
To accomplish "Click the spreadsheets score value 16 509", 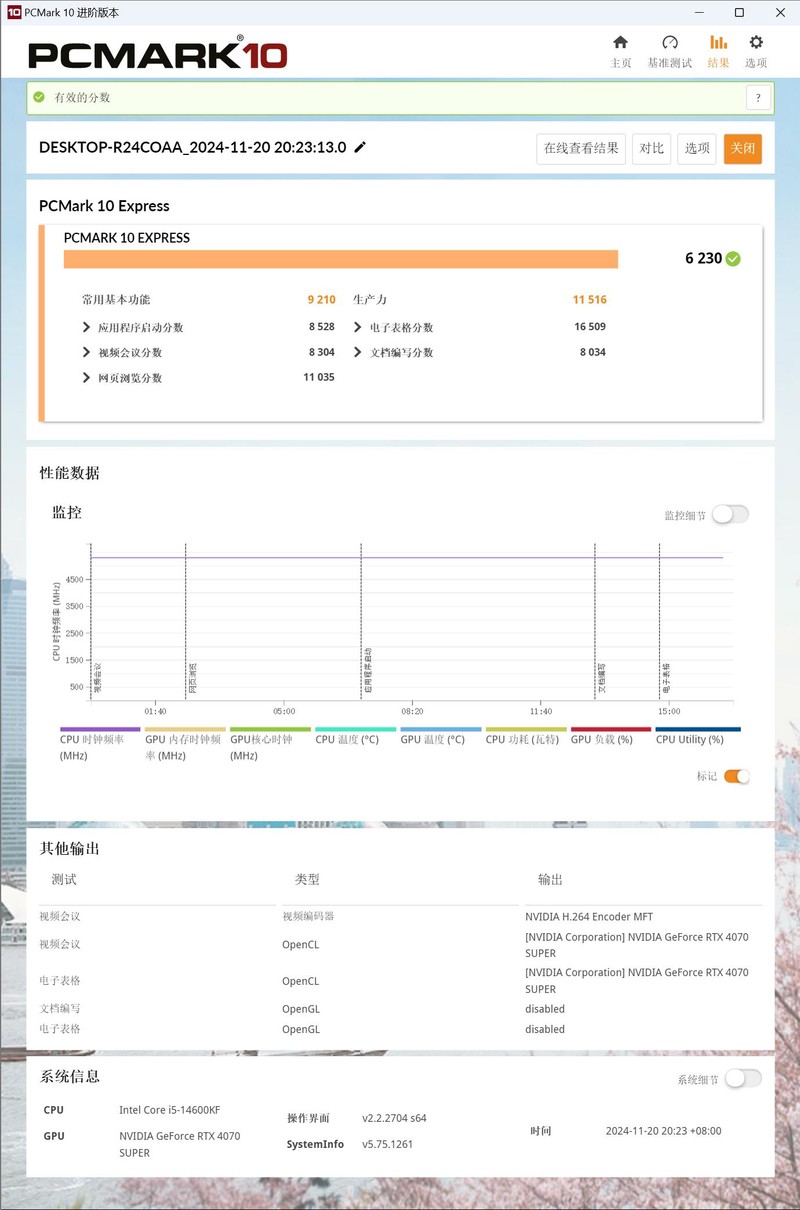I will (x=590, y=327).
